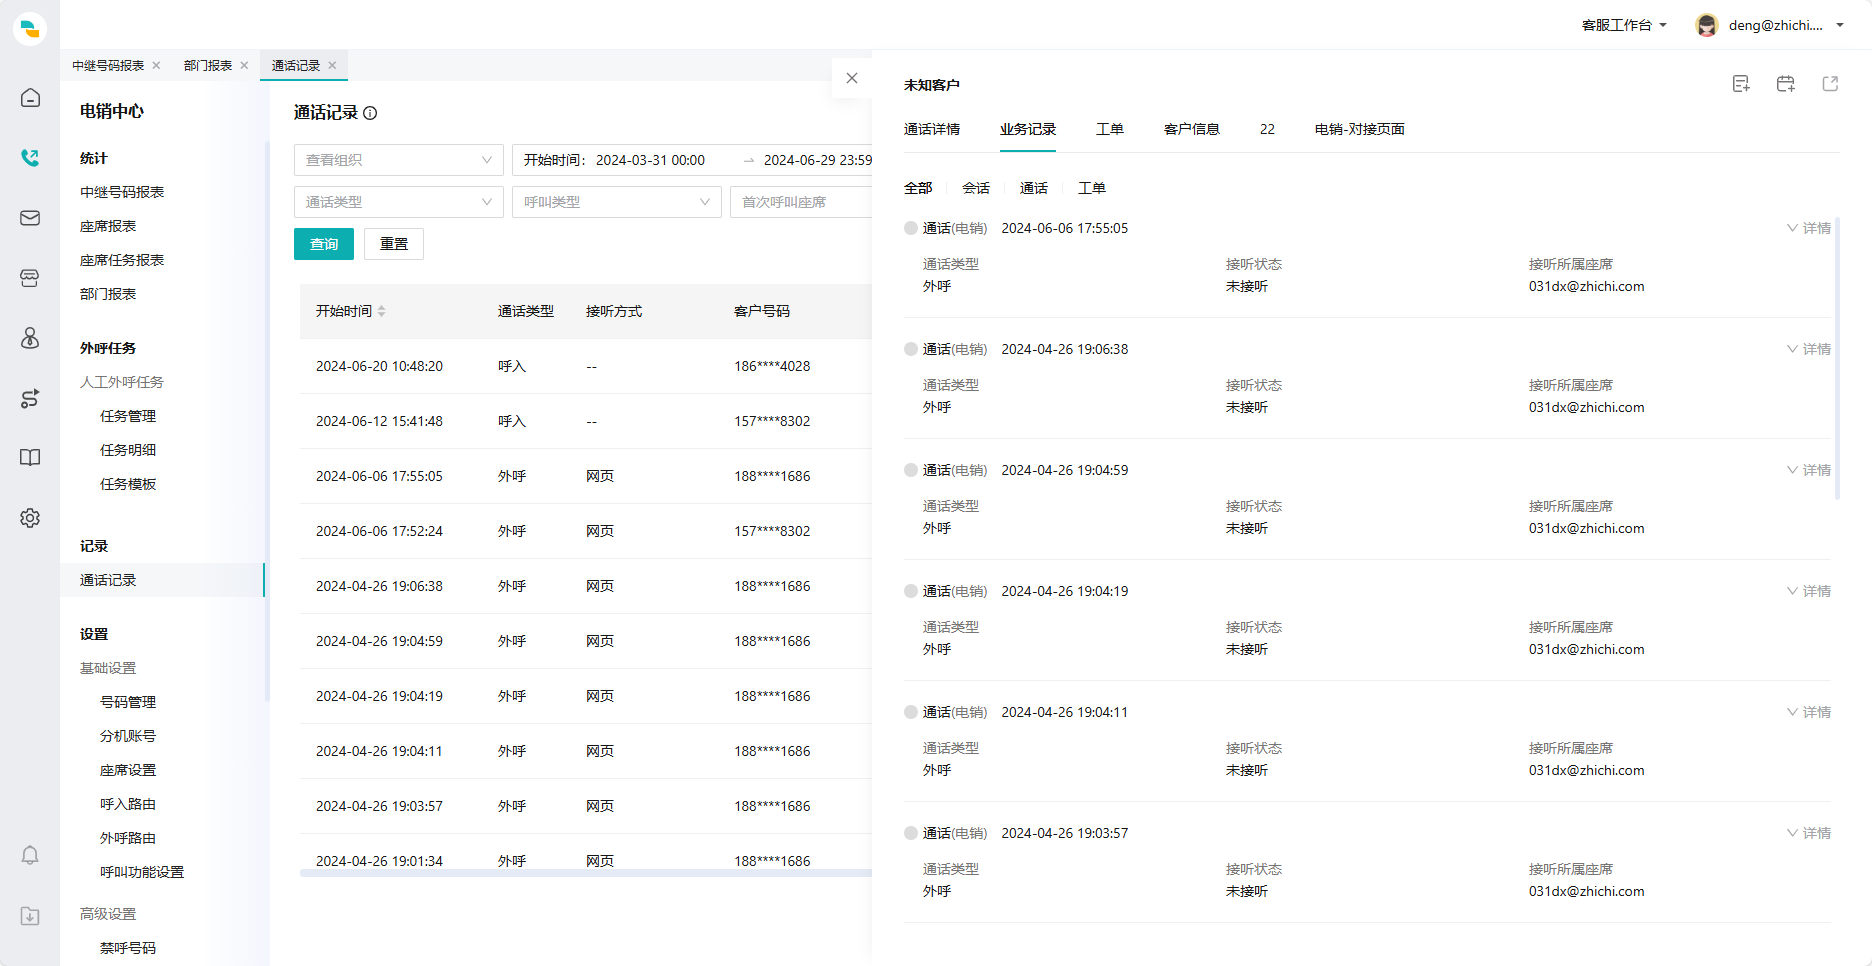Open 呼叫功能设置 in the sidebar menu
The height and width of the screenshot is (966, 1872).
(142, 872)
